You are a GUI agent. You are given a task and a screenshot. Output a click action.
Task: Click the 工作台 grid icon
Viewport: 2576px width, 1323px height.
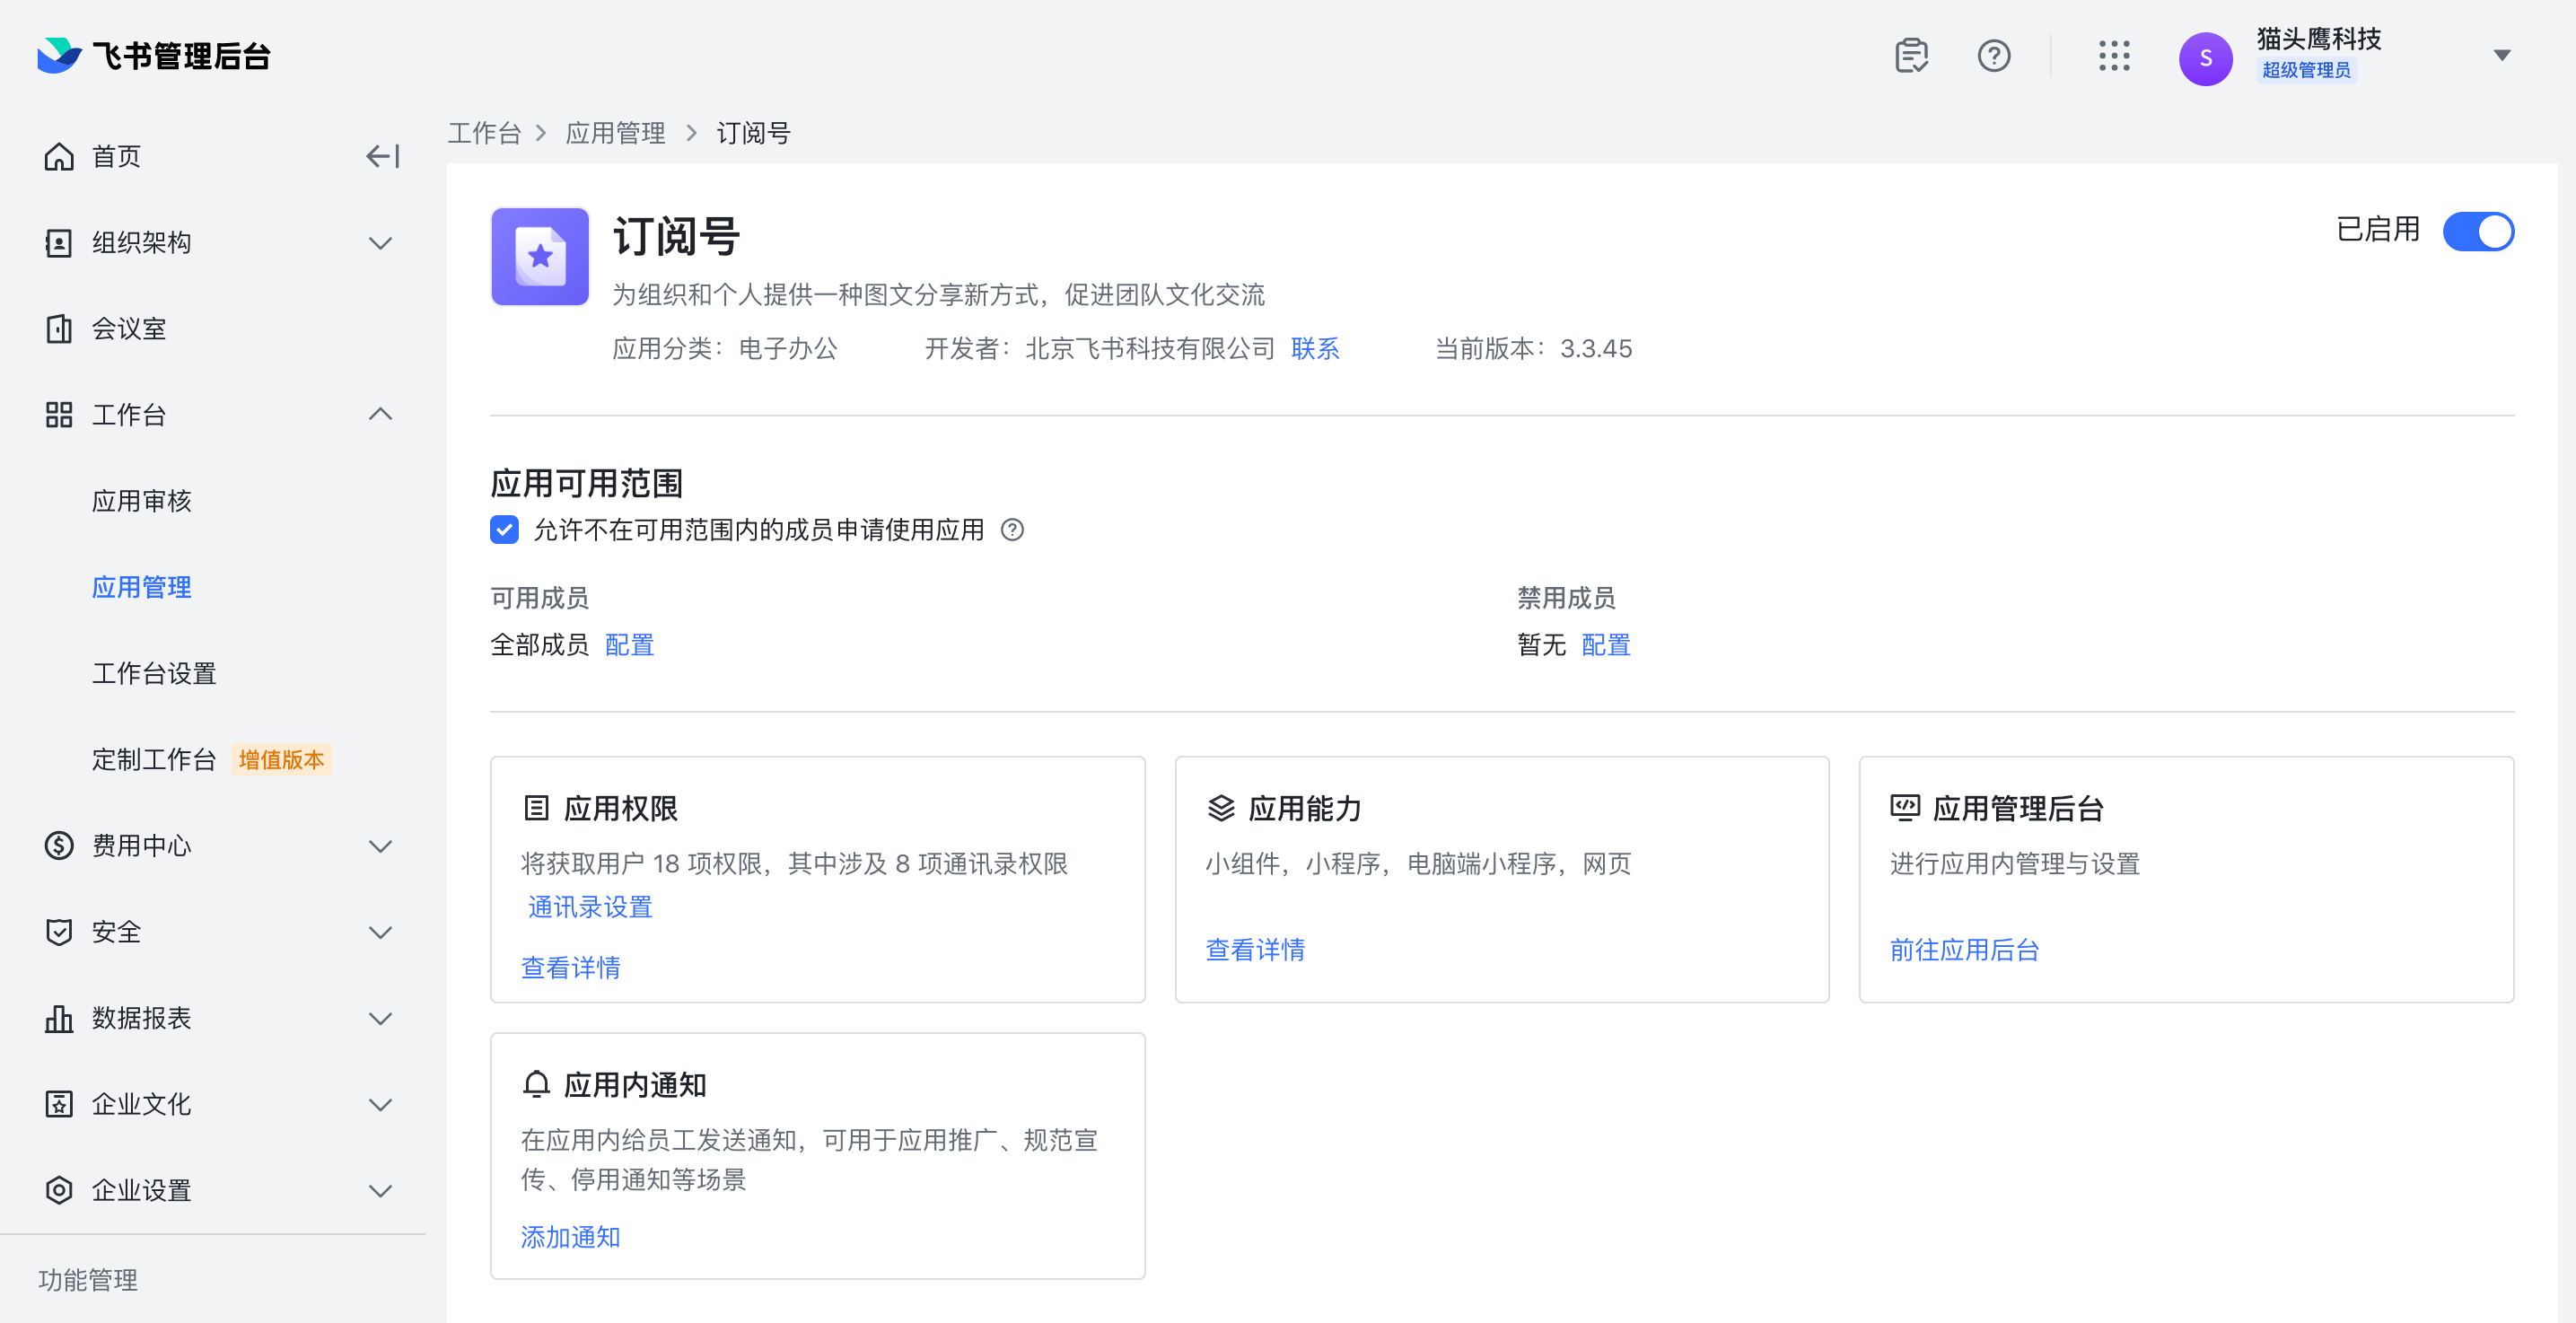(x=59, y=414)
